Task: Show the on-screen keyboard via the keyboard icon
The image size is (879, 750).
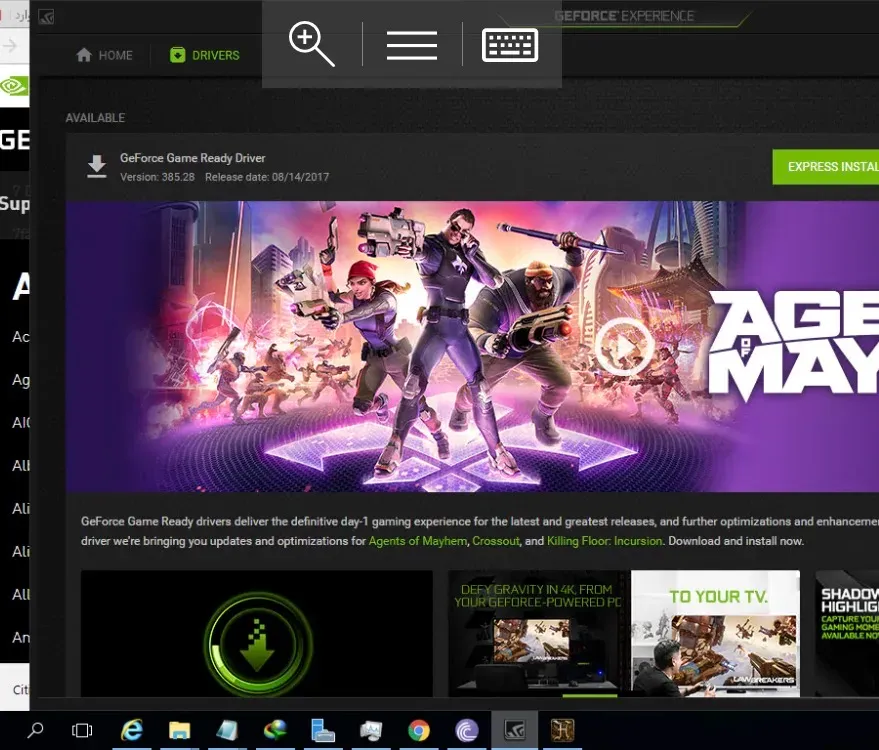Action: click(x=510, y=45)
